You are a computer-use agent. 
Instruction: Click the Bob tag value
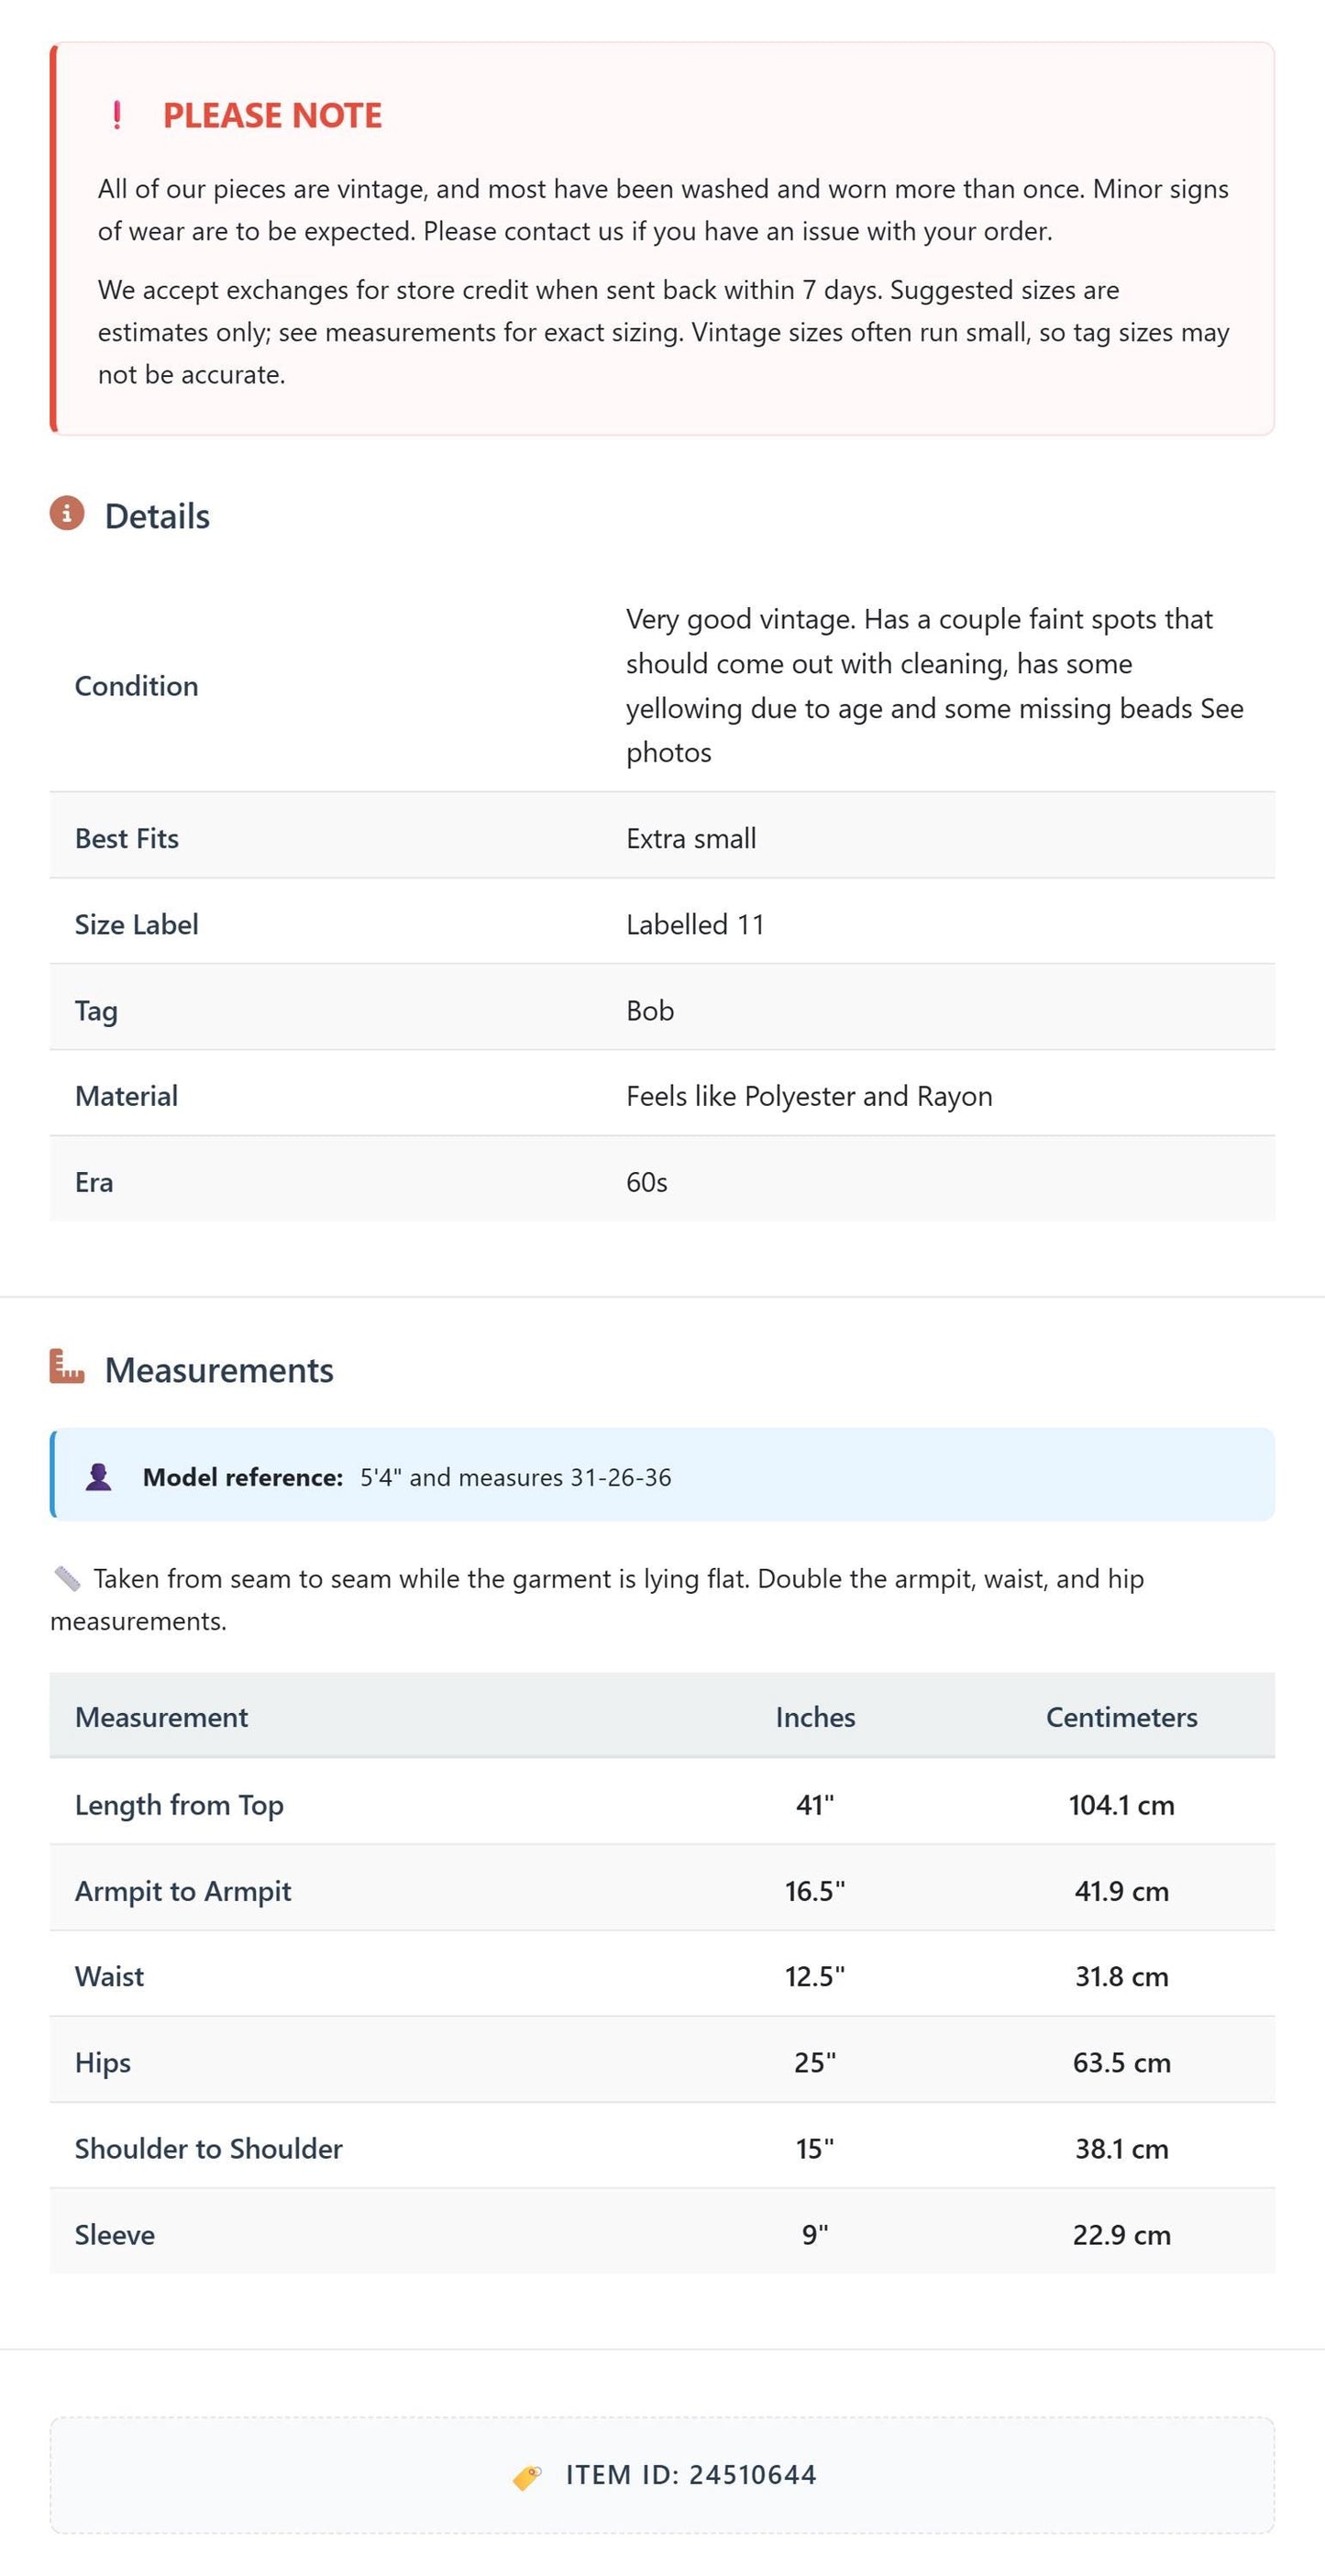coord(650,1010)
